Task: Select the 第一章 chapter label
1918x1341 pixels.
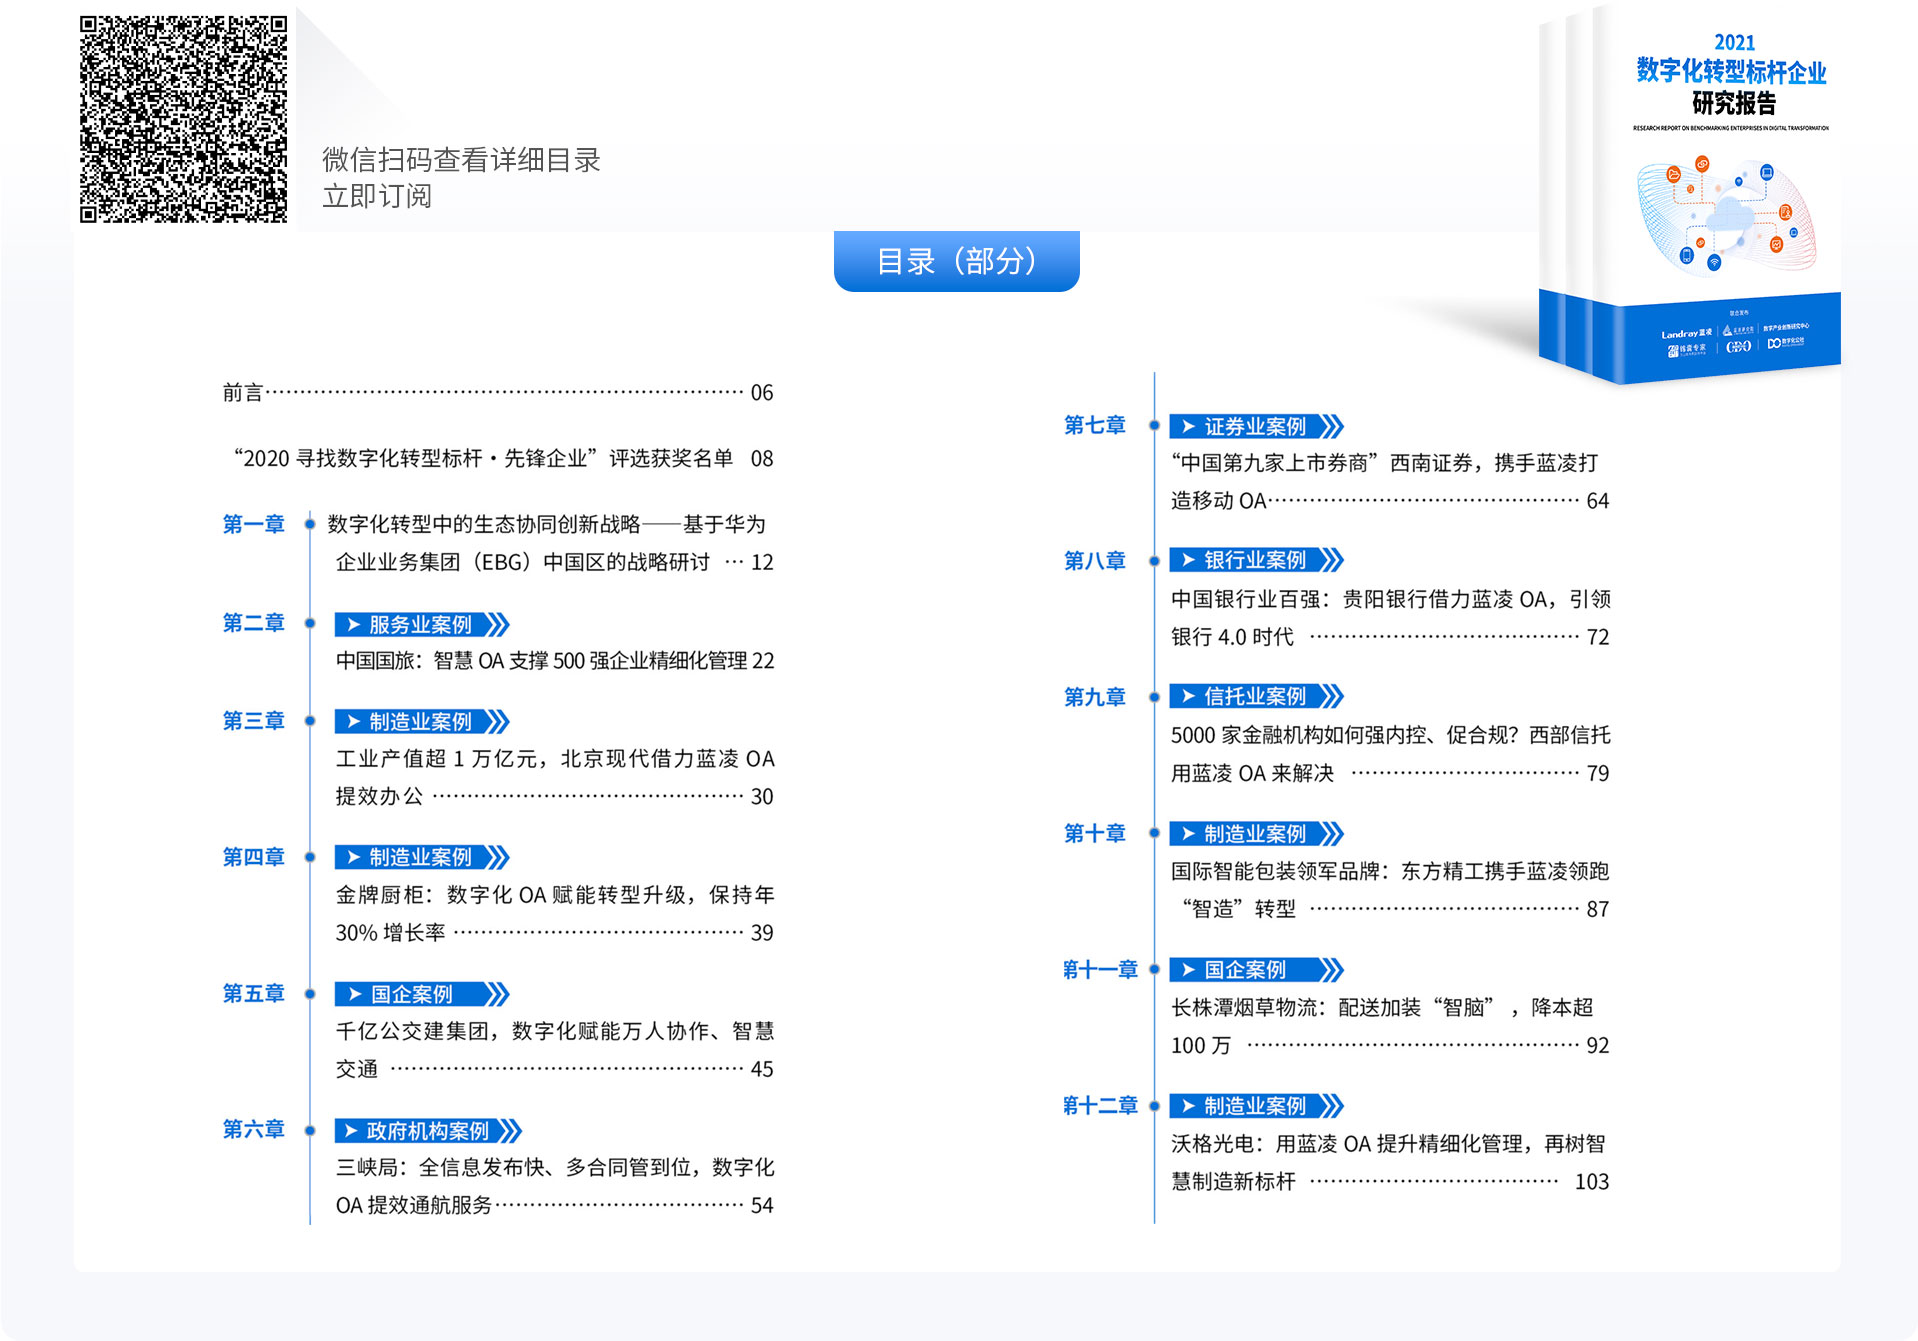Action: pyautogui.click(x=253, y=524)
